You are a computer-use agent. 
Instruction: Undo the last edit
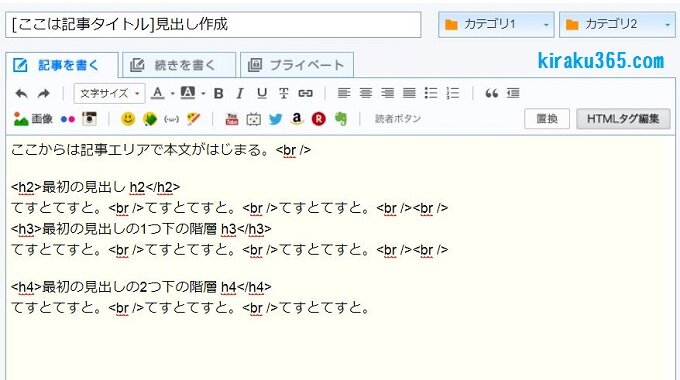coord(21,93)
